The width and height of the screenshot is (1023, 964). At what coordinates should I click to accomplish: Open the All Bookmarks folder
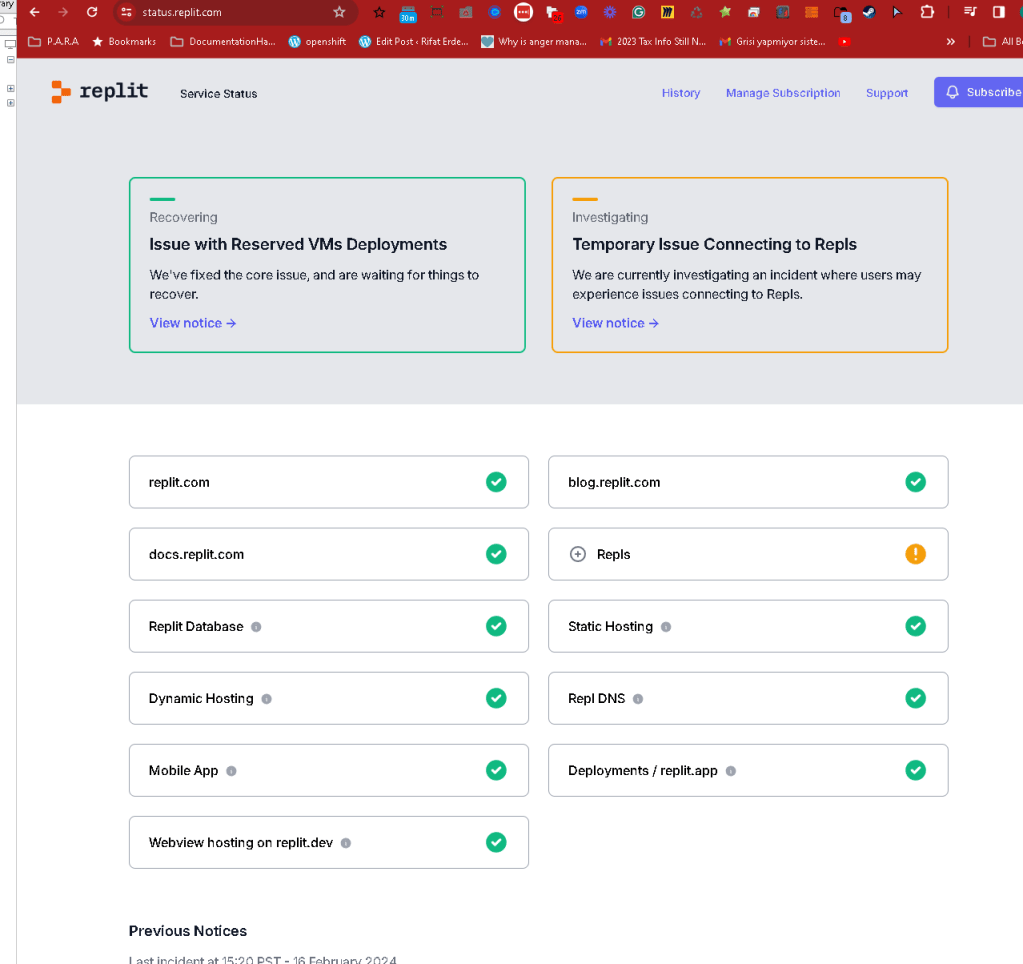[x=1002, y=42]
